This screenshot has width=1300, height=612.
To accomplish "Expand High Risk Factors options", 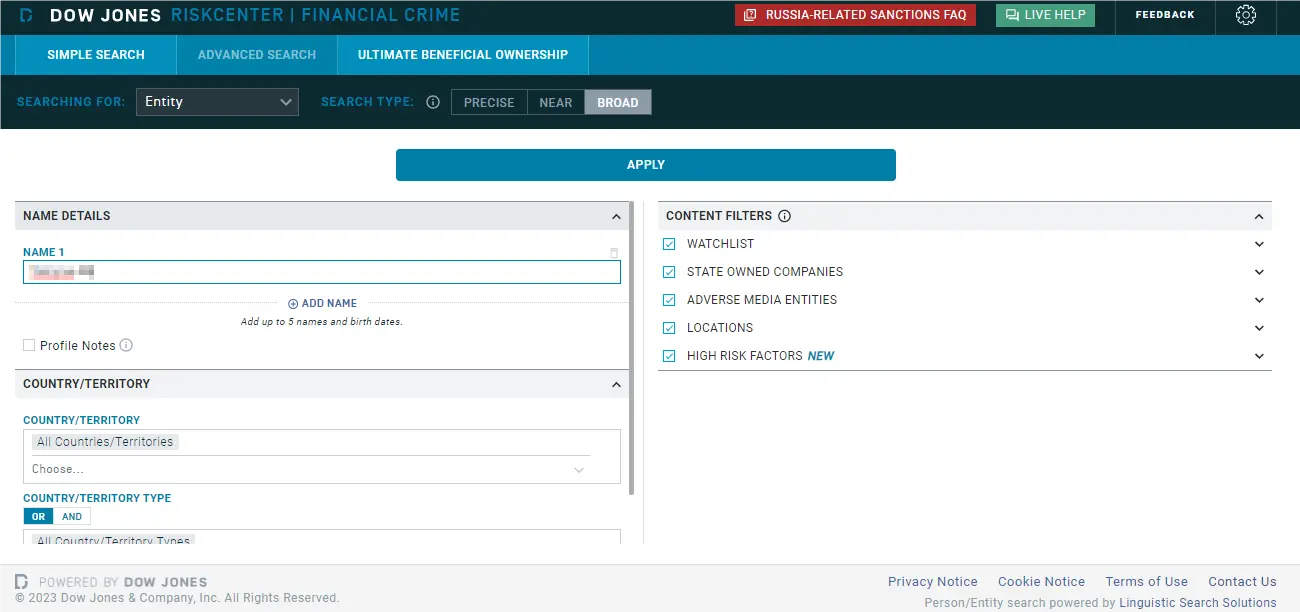I will pos(1259,356).
